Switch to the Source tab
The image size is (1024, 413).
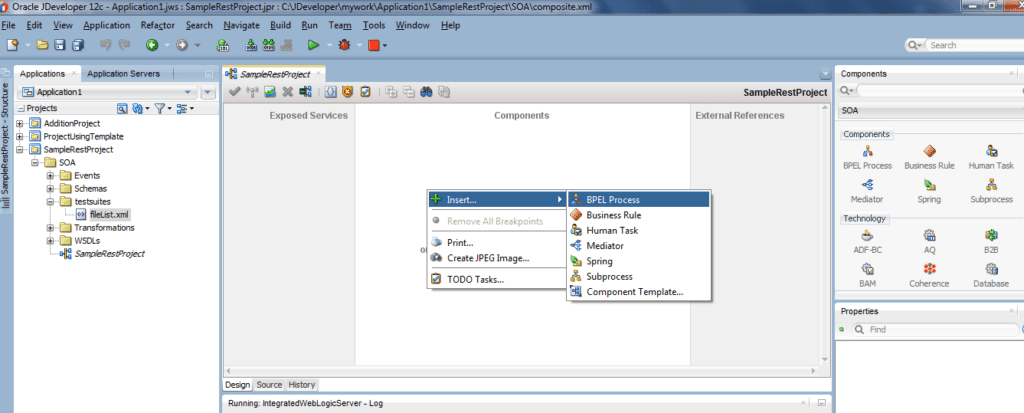[x=269, y=385]
